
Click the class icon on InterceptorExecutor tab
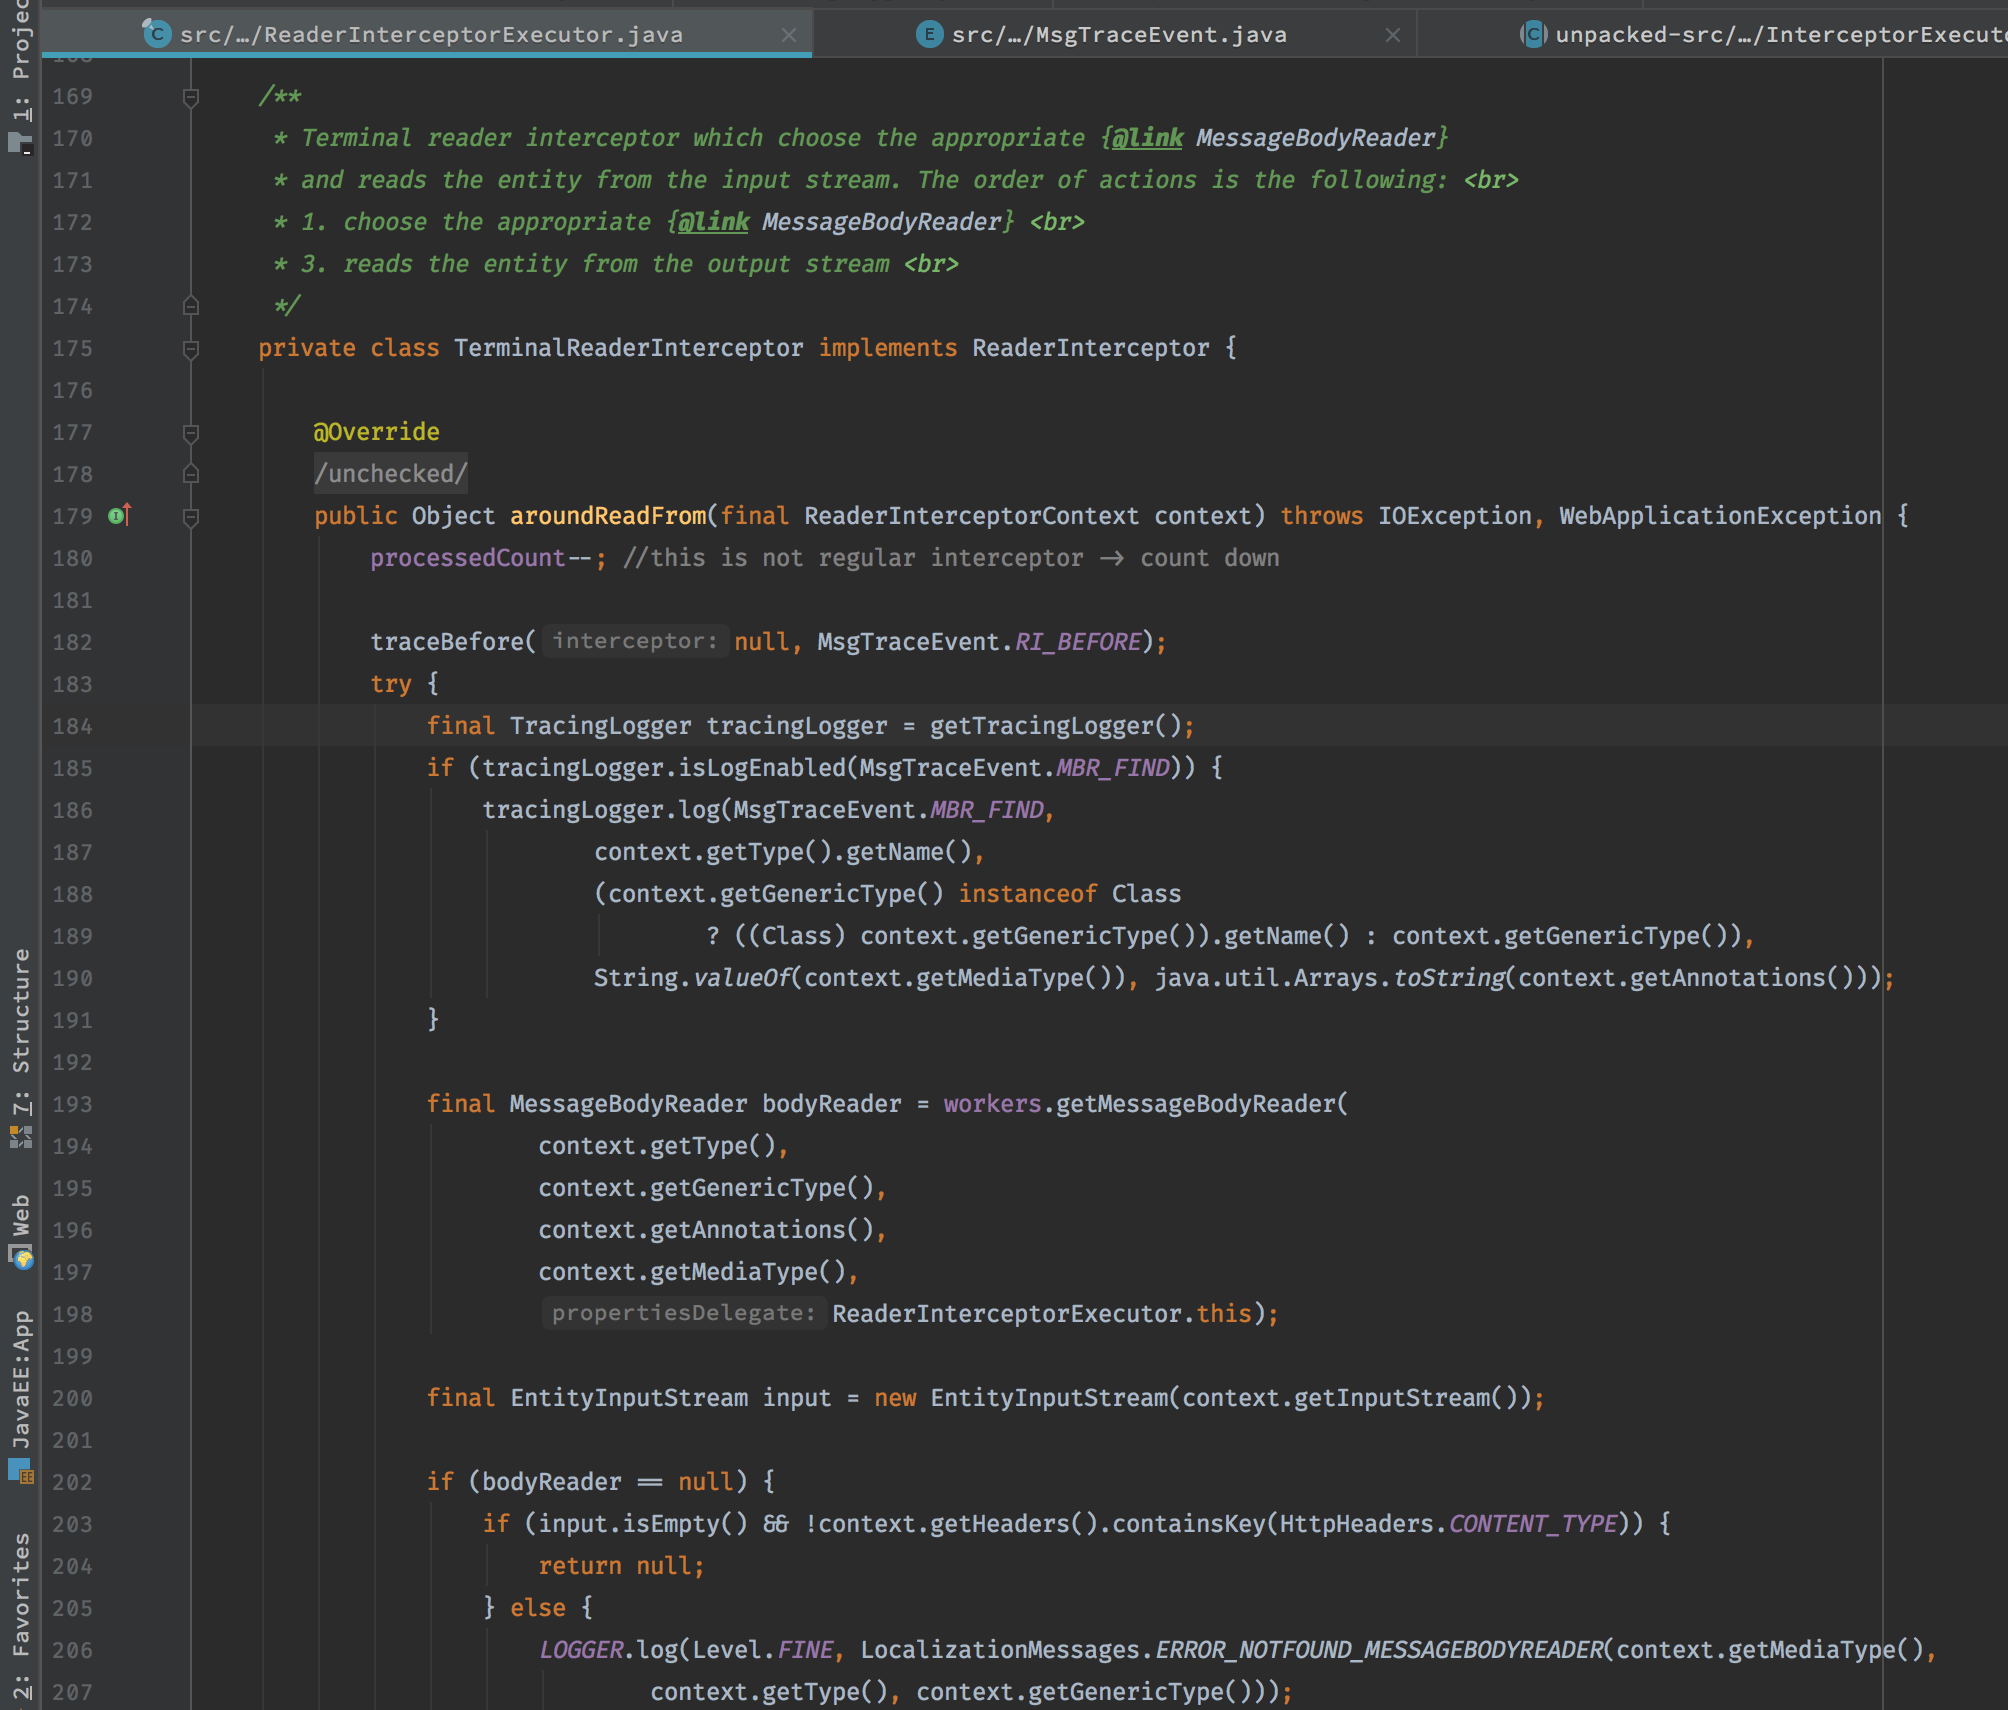pyautogui.click(x=1533, y=35)
